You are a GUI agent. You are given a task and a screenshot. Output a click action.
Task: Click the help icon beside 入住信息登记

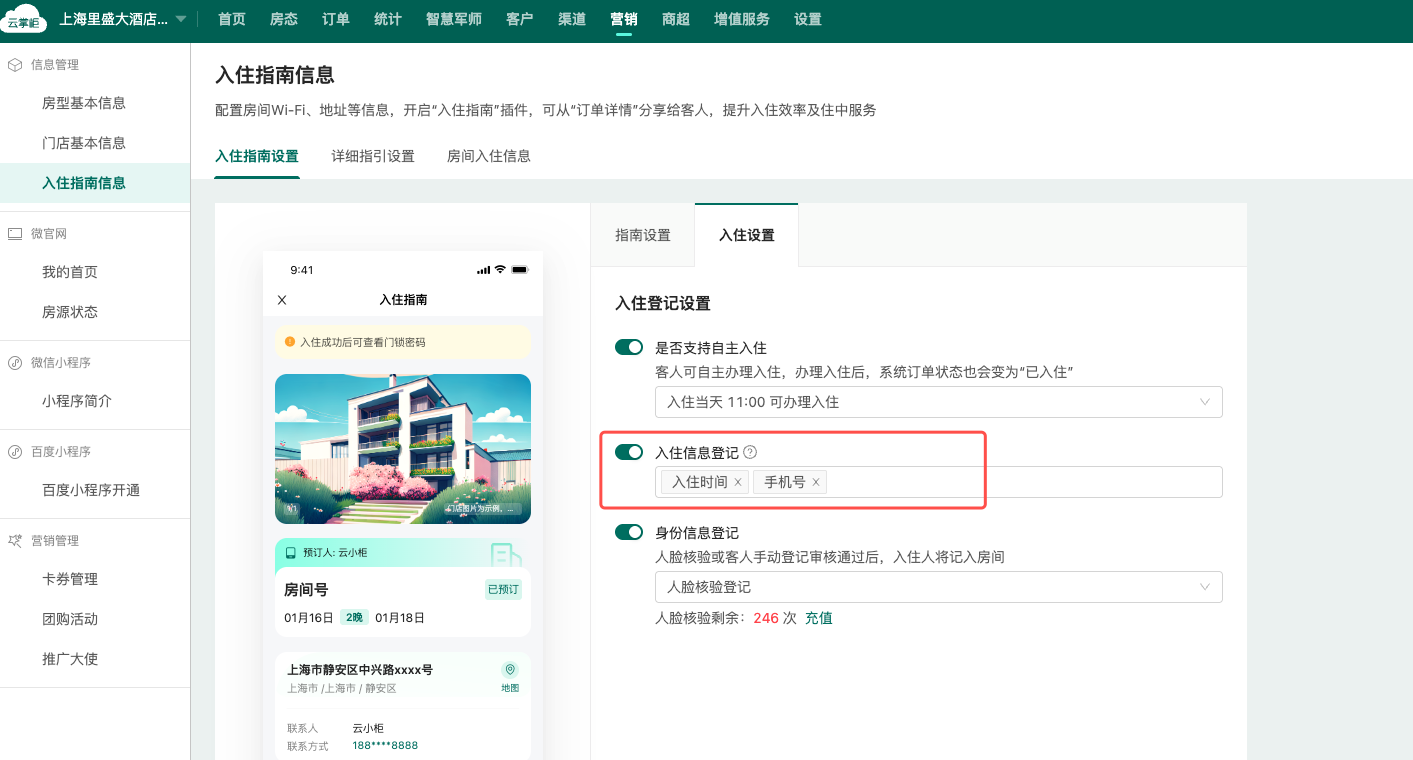click(x=750, y=453)
